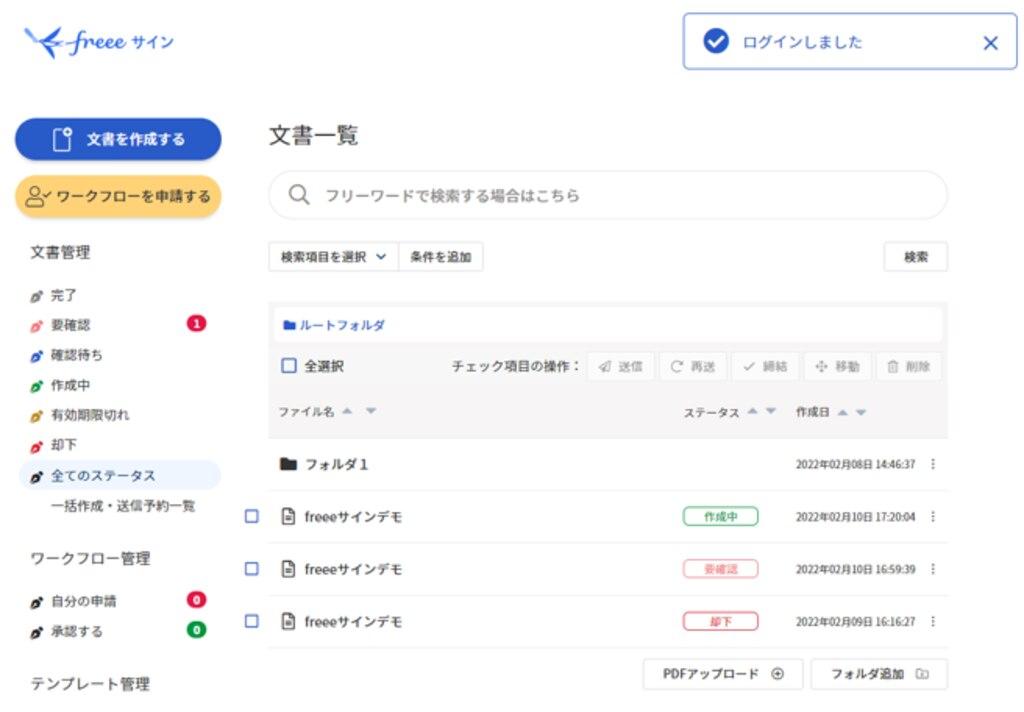The width and height of the screenshot is (1024, 712).
Task: Sort 作成日 ascending with up arrow
Action: tap(842, 412)
